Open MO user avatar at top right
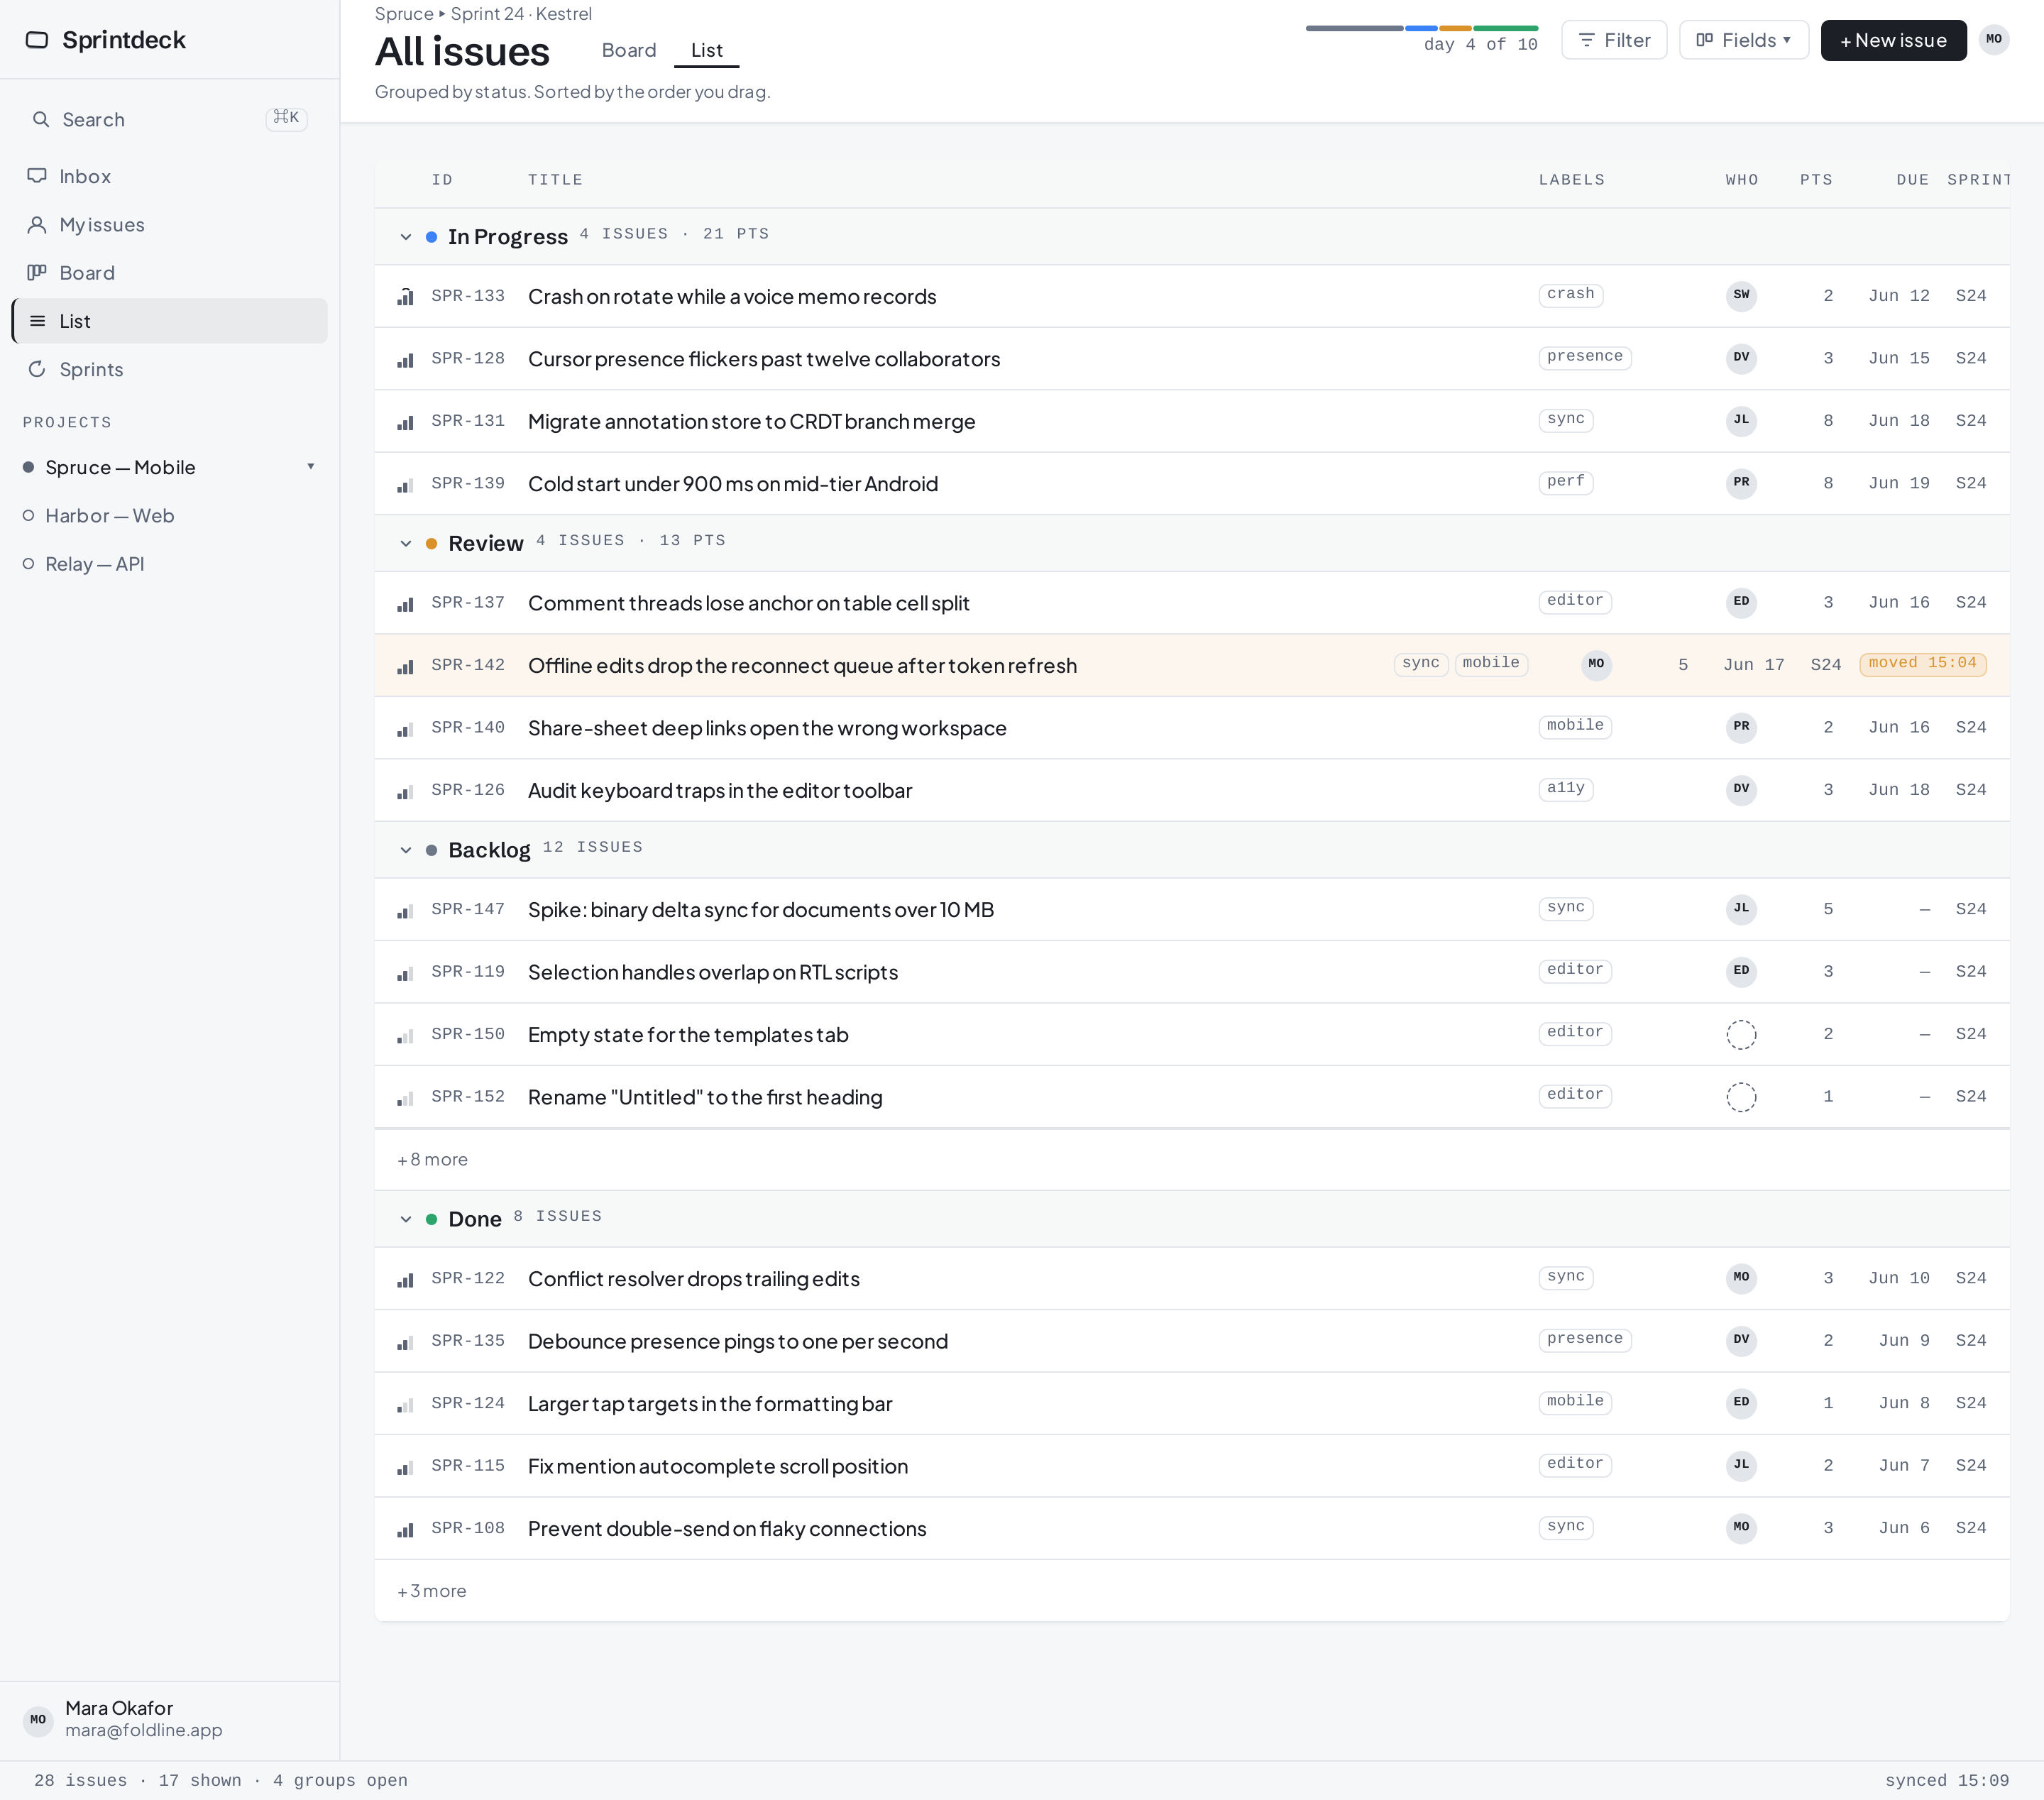 tap(1994, 40)
